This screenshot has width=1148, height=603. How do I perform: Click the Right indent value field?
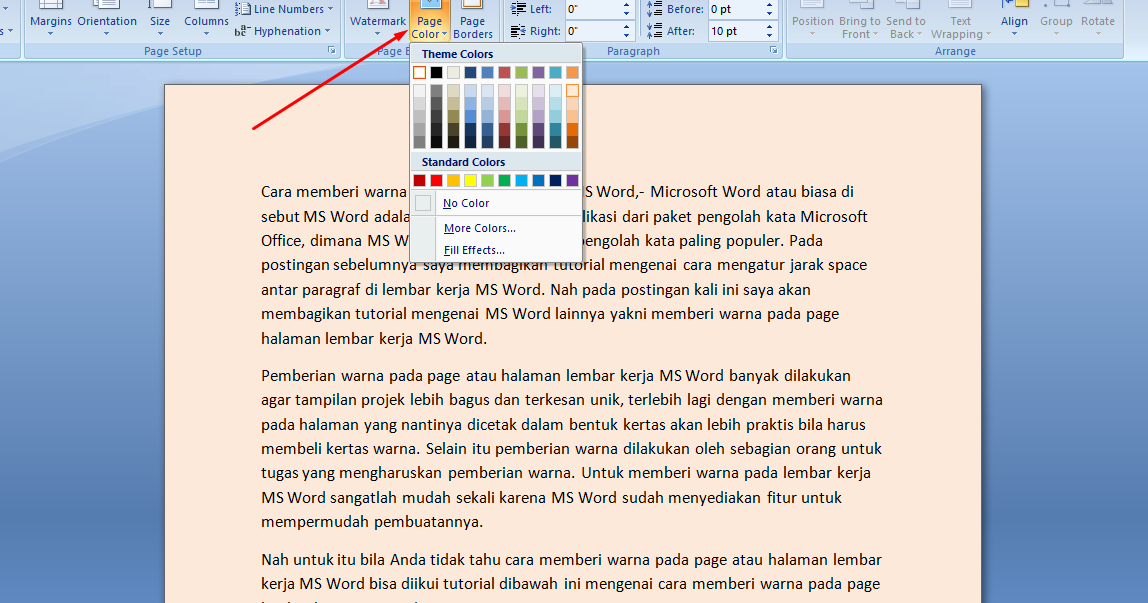(592, 31)
